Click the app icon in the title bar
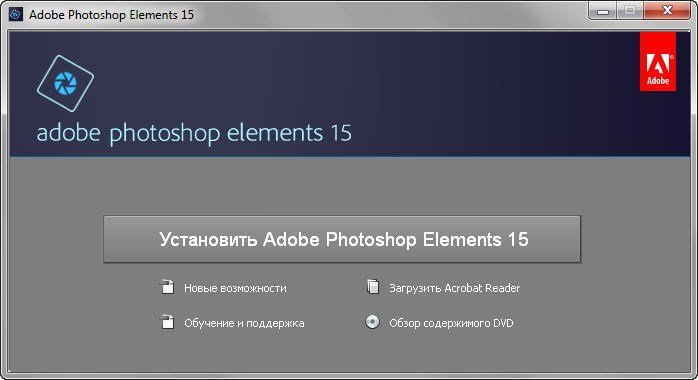 [x=16, y=14]
